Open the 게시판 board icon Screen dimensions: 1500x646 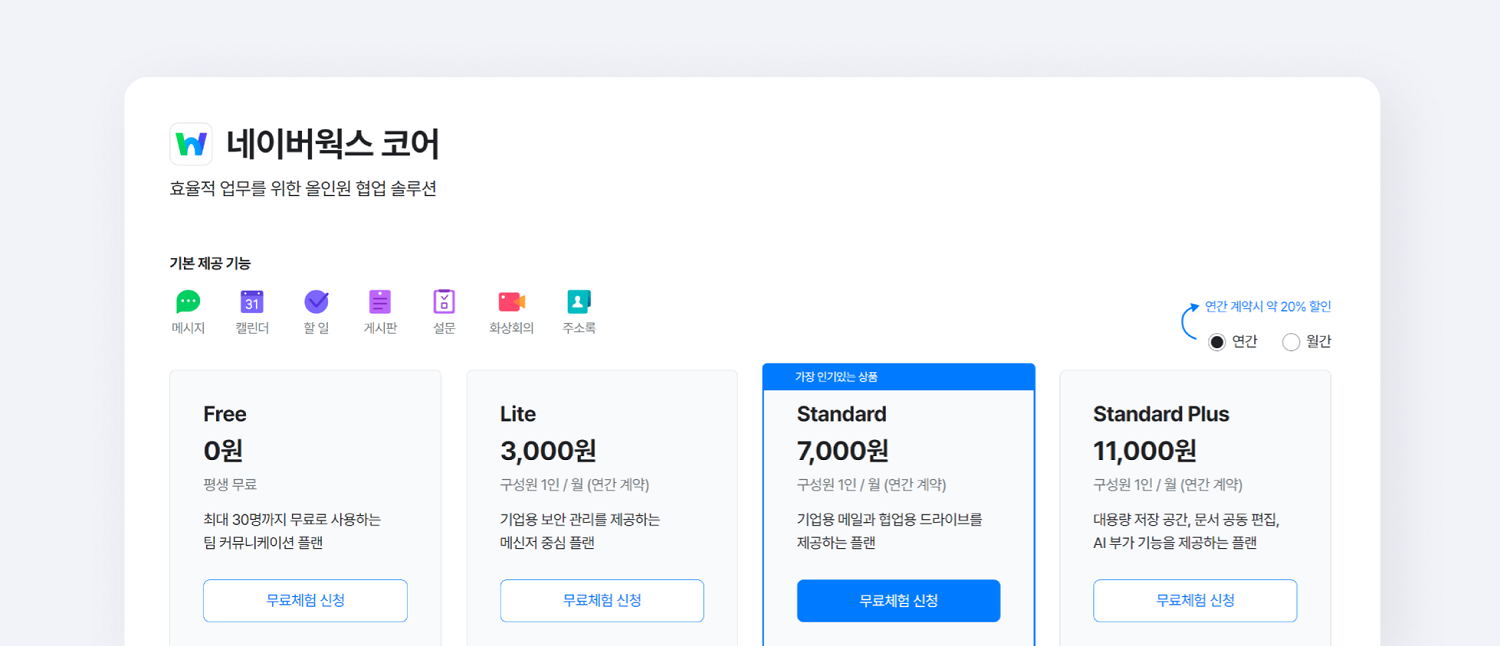pos(380,303)
